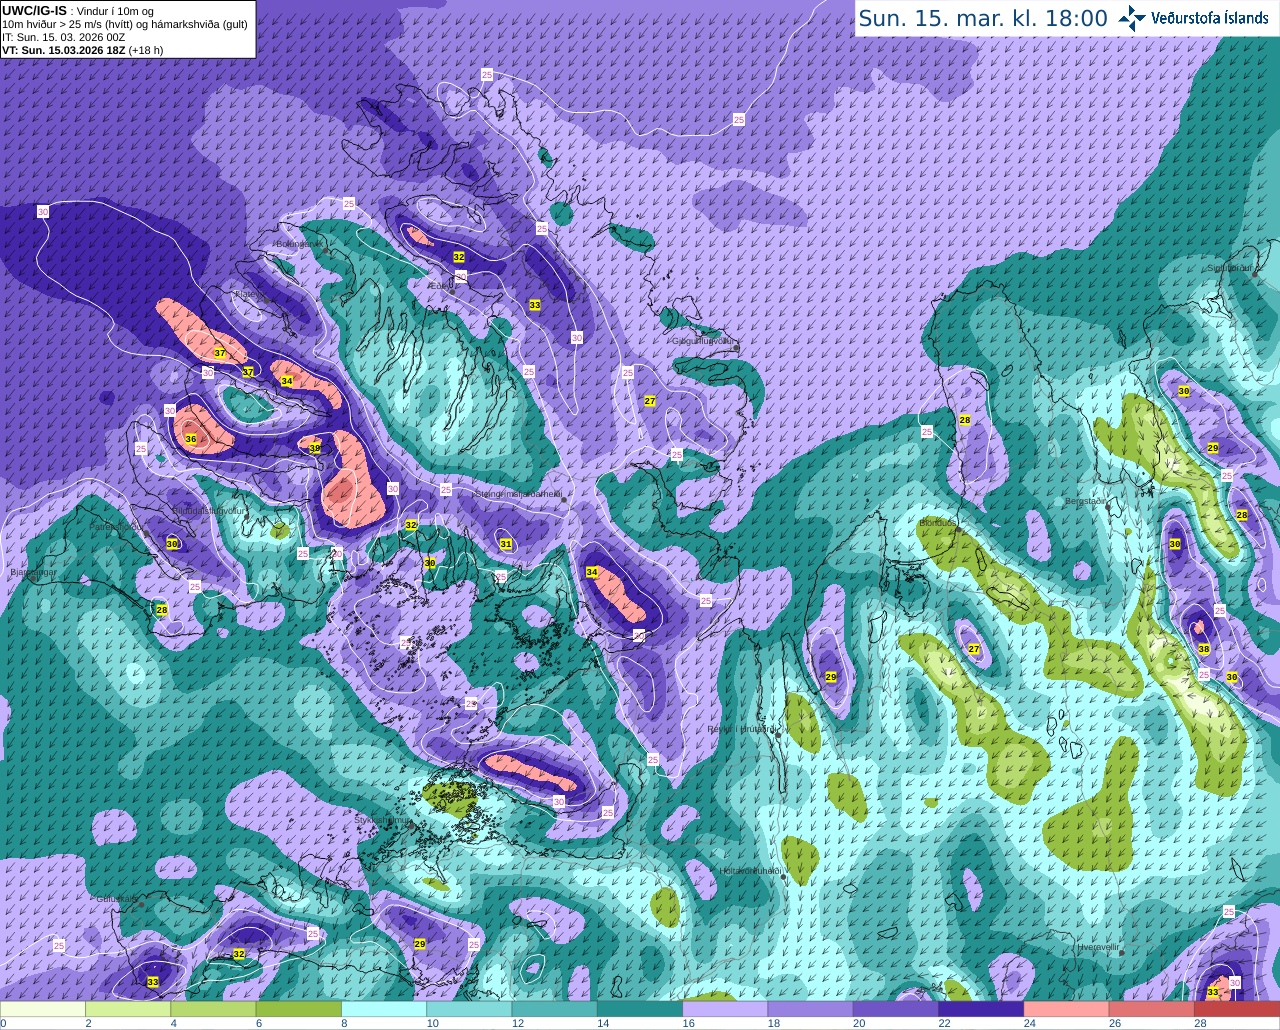1280x1030 pixels.
Task: Pick the 22–24 m/s dark indigo legend swatch
Action: click(982, 1009)
